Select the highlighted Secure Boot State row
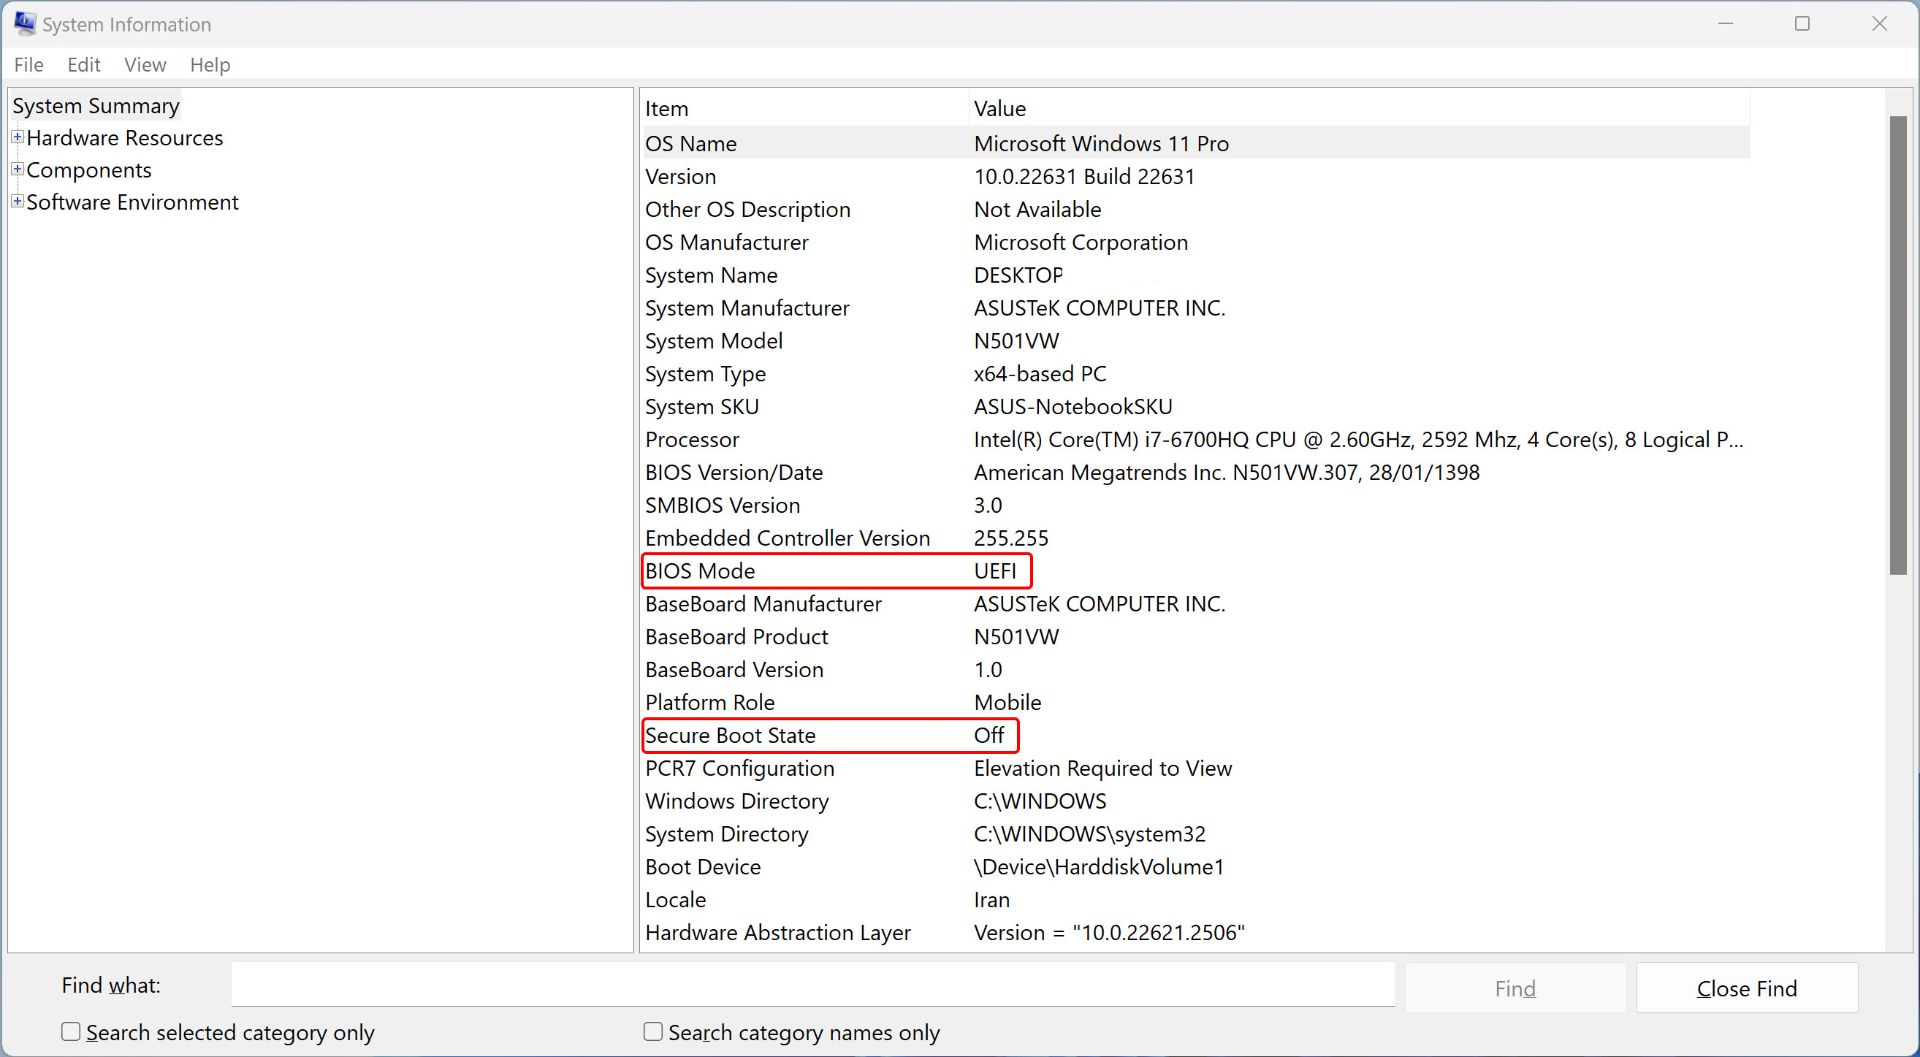This screenshot has height=1057, width=1920. pyautogui.click(x=830, y=735)
